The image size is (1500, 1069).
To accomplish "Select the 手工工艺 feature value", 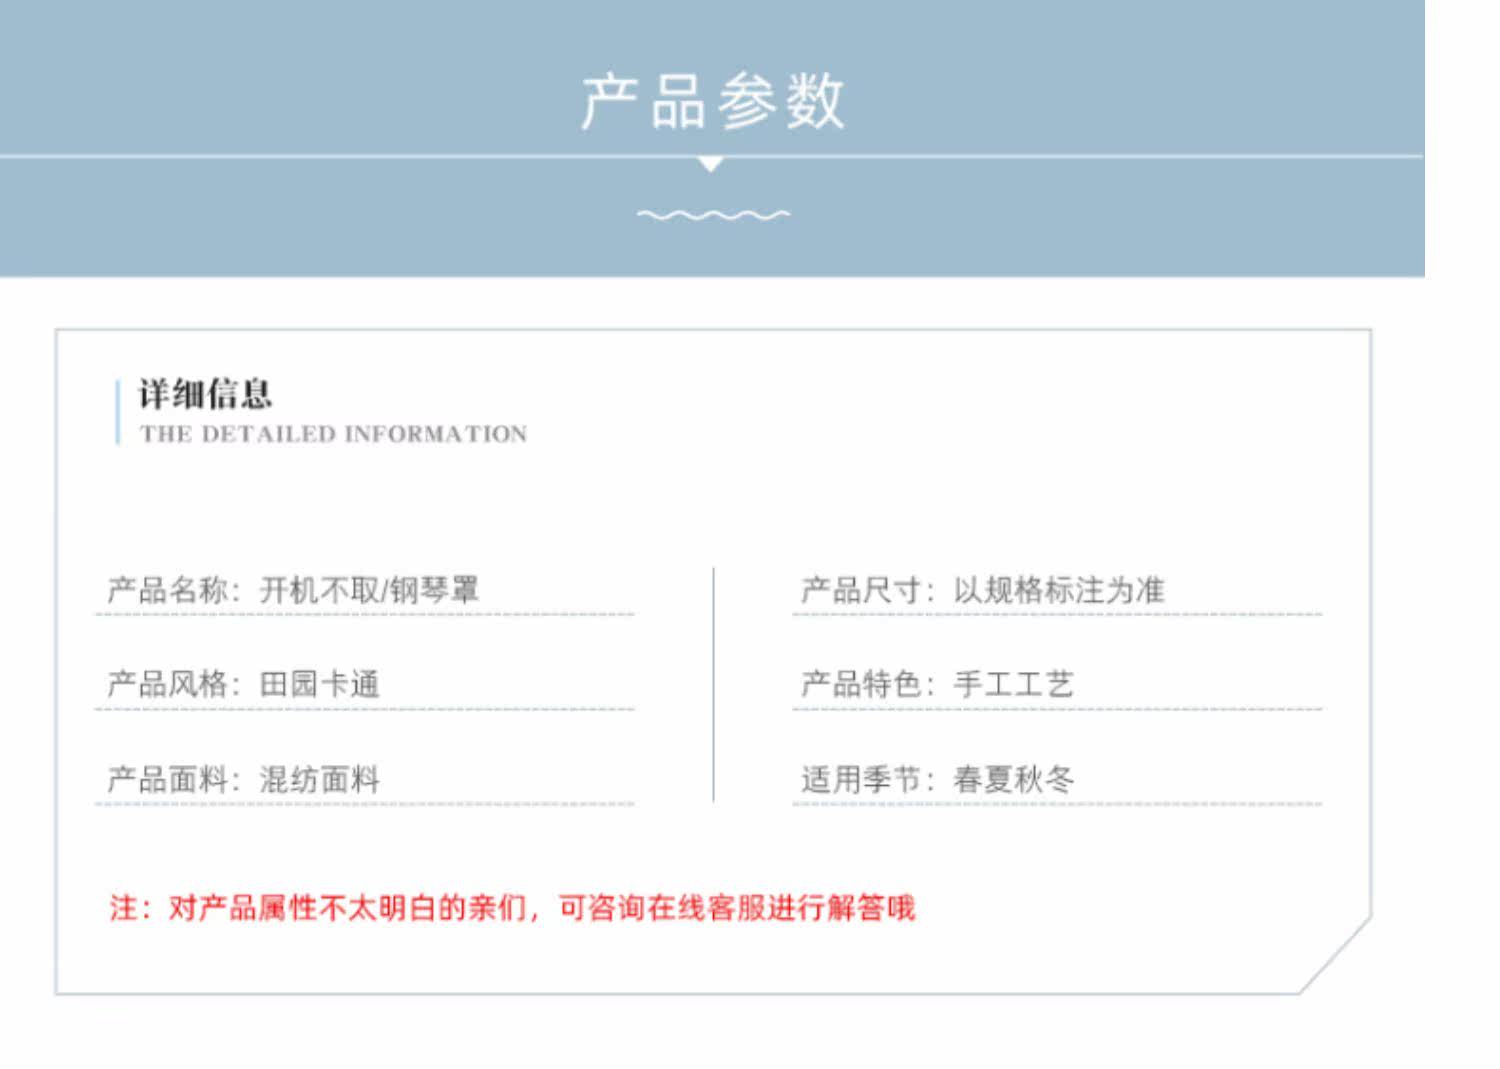I will click(x=1013, y=684).
